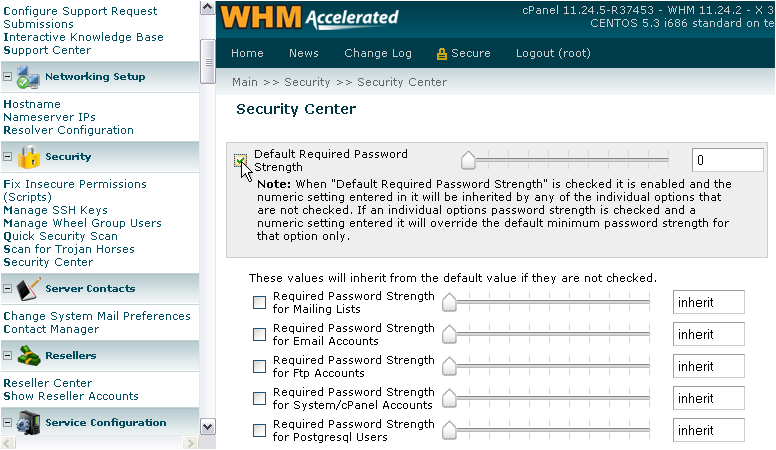Image resolution: width=776 pixels, height=450 pixels.
Task: Click the Secure padlock icon in navbar
Action: [x=441, y=54]
